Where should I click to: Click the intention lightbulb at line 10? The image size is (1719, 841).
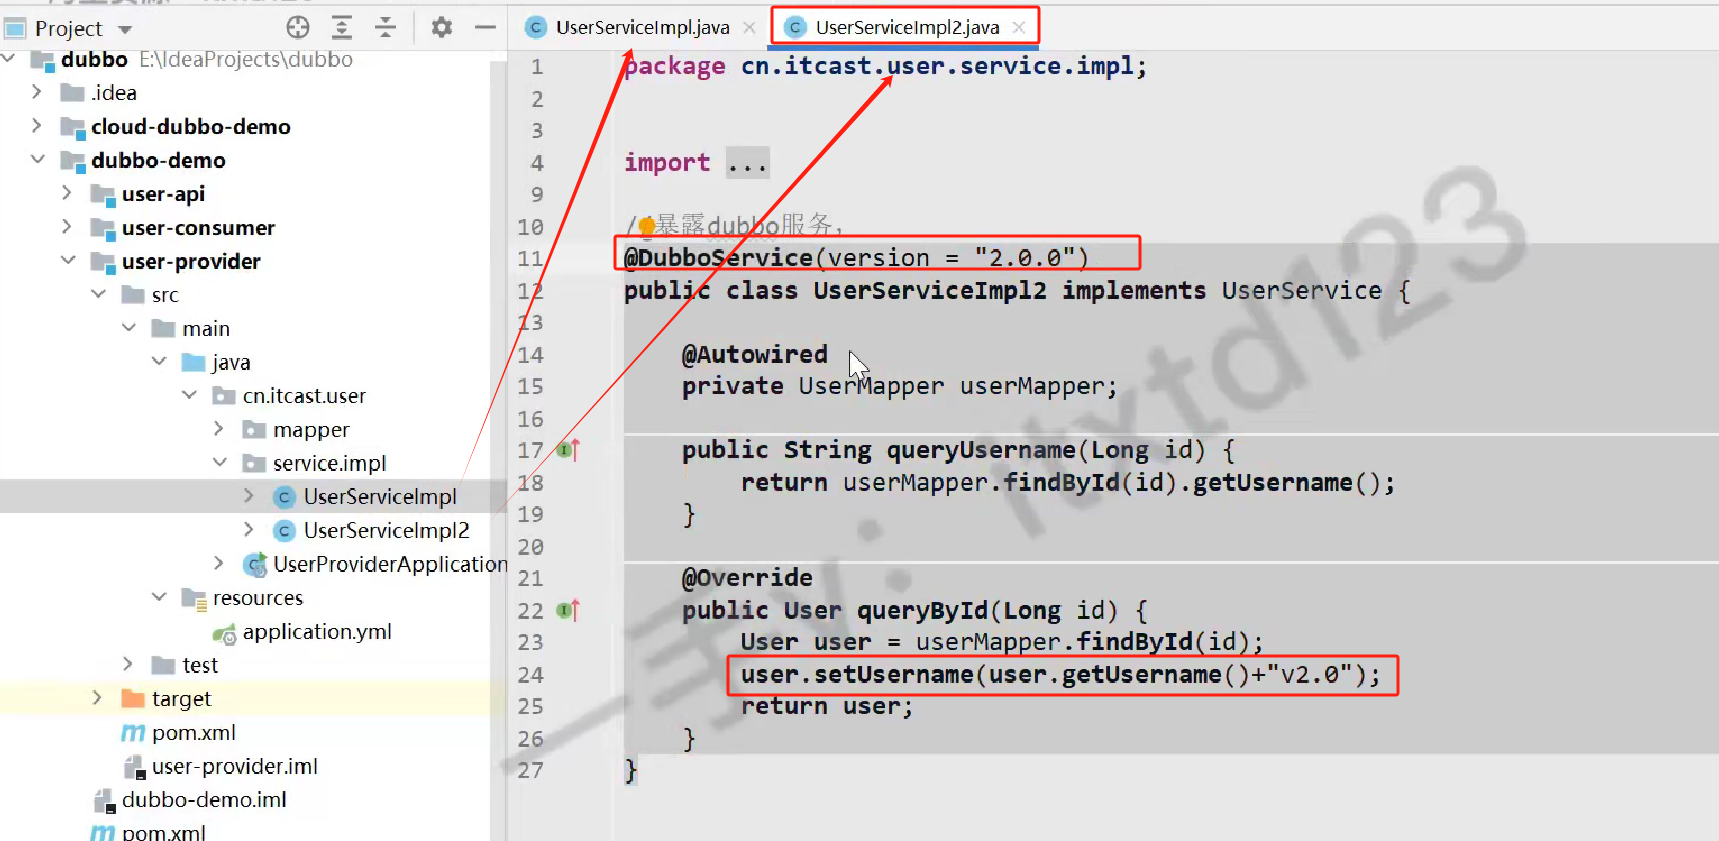pos(646,227)
